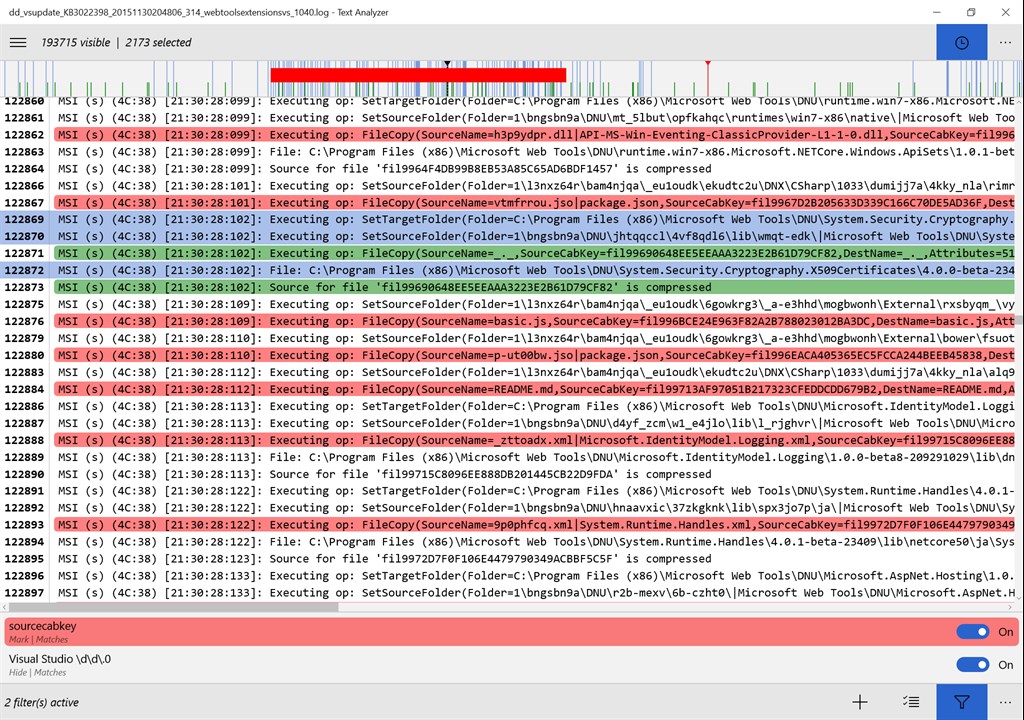
Task: Select log line 122892
Action: pyautogui.click(x=509, y=508)
